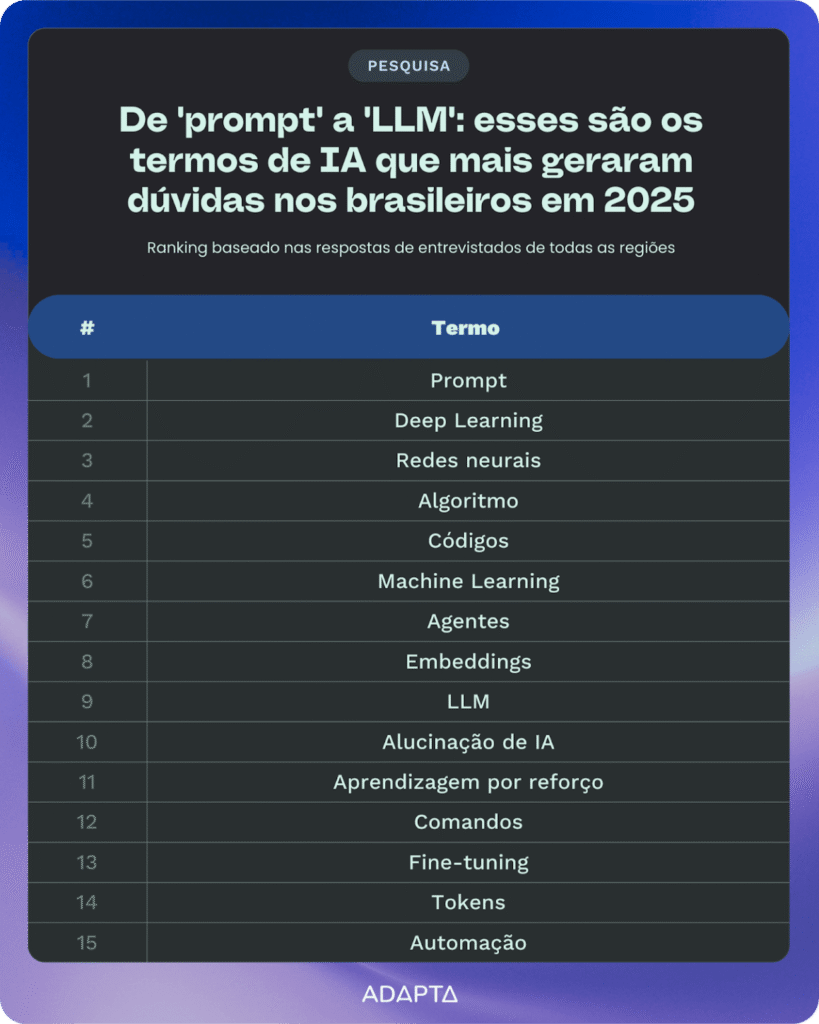Click the infographic headline about AI terms

coord(410,160)
